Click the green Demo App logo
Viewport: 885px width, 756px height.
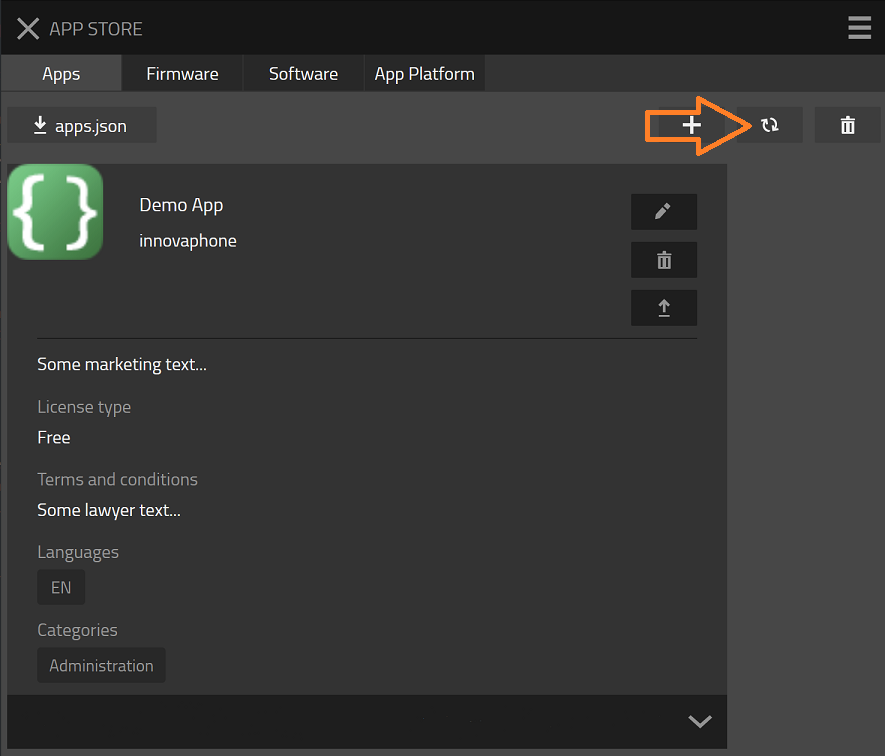[55, 212]
